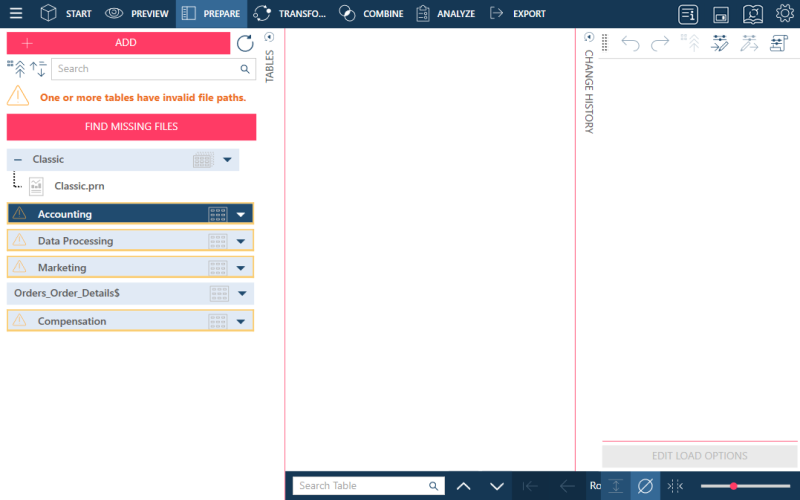Toggle the row height button
Screen dimensions: 800x500
(616, 486)
